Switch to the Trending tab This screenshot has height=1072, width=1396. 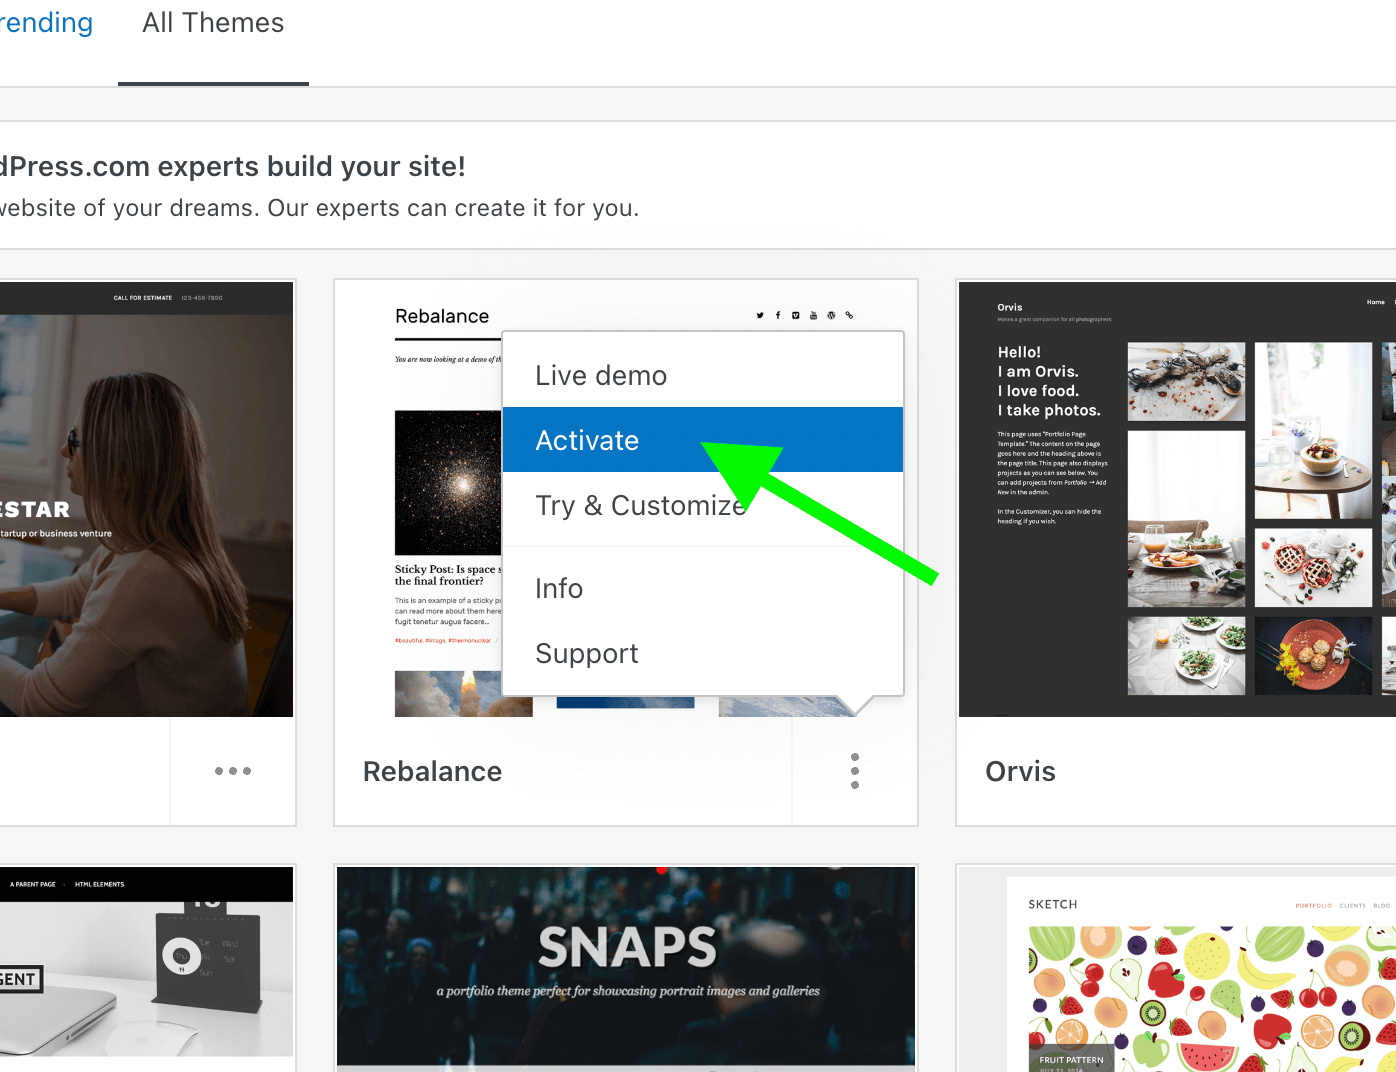pyautogui.click(x=46, y=24)
